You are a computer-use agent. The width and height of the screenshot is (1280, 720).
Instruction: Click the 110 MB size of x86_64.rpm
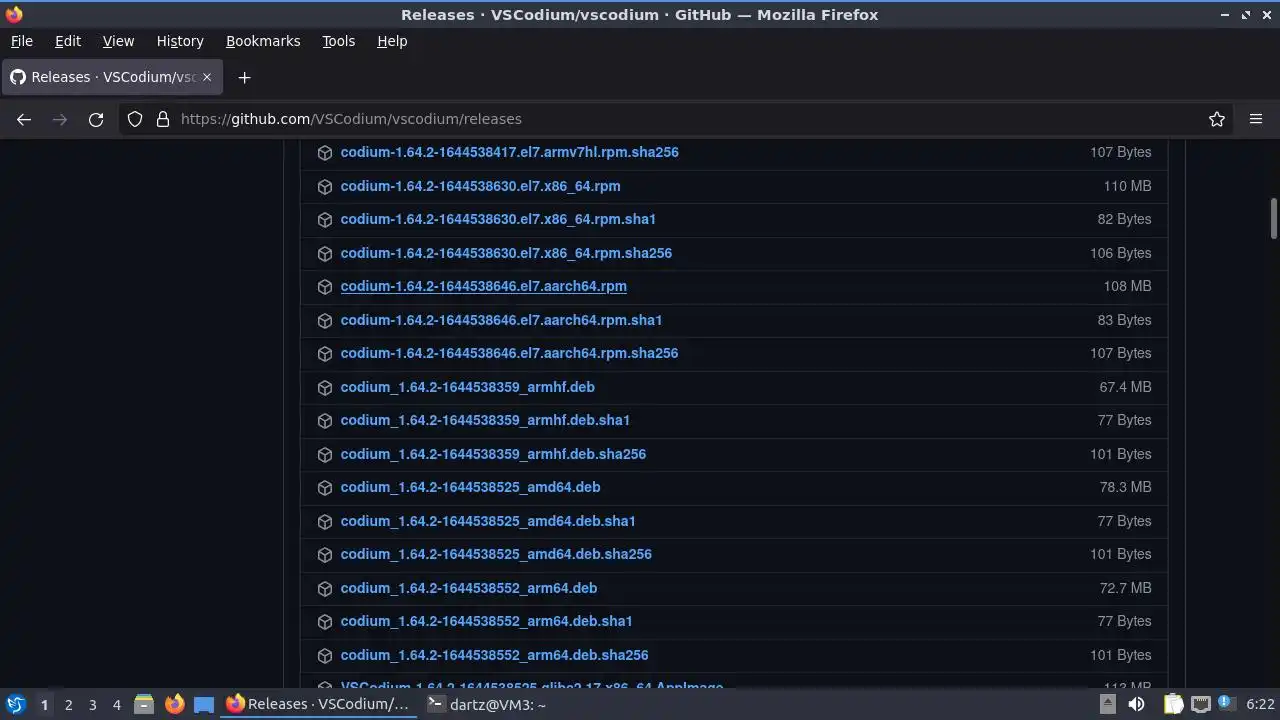1127,186
